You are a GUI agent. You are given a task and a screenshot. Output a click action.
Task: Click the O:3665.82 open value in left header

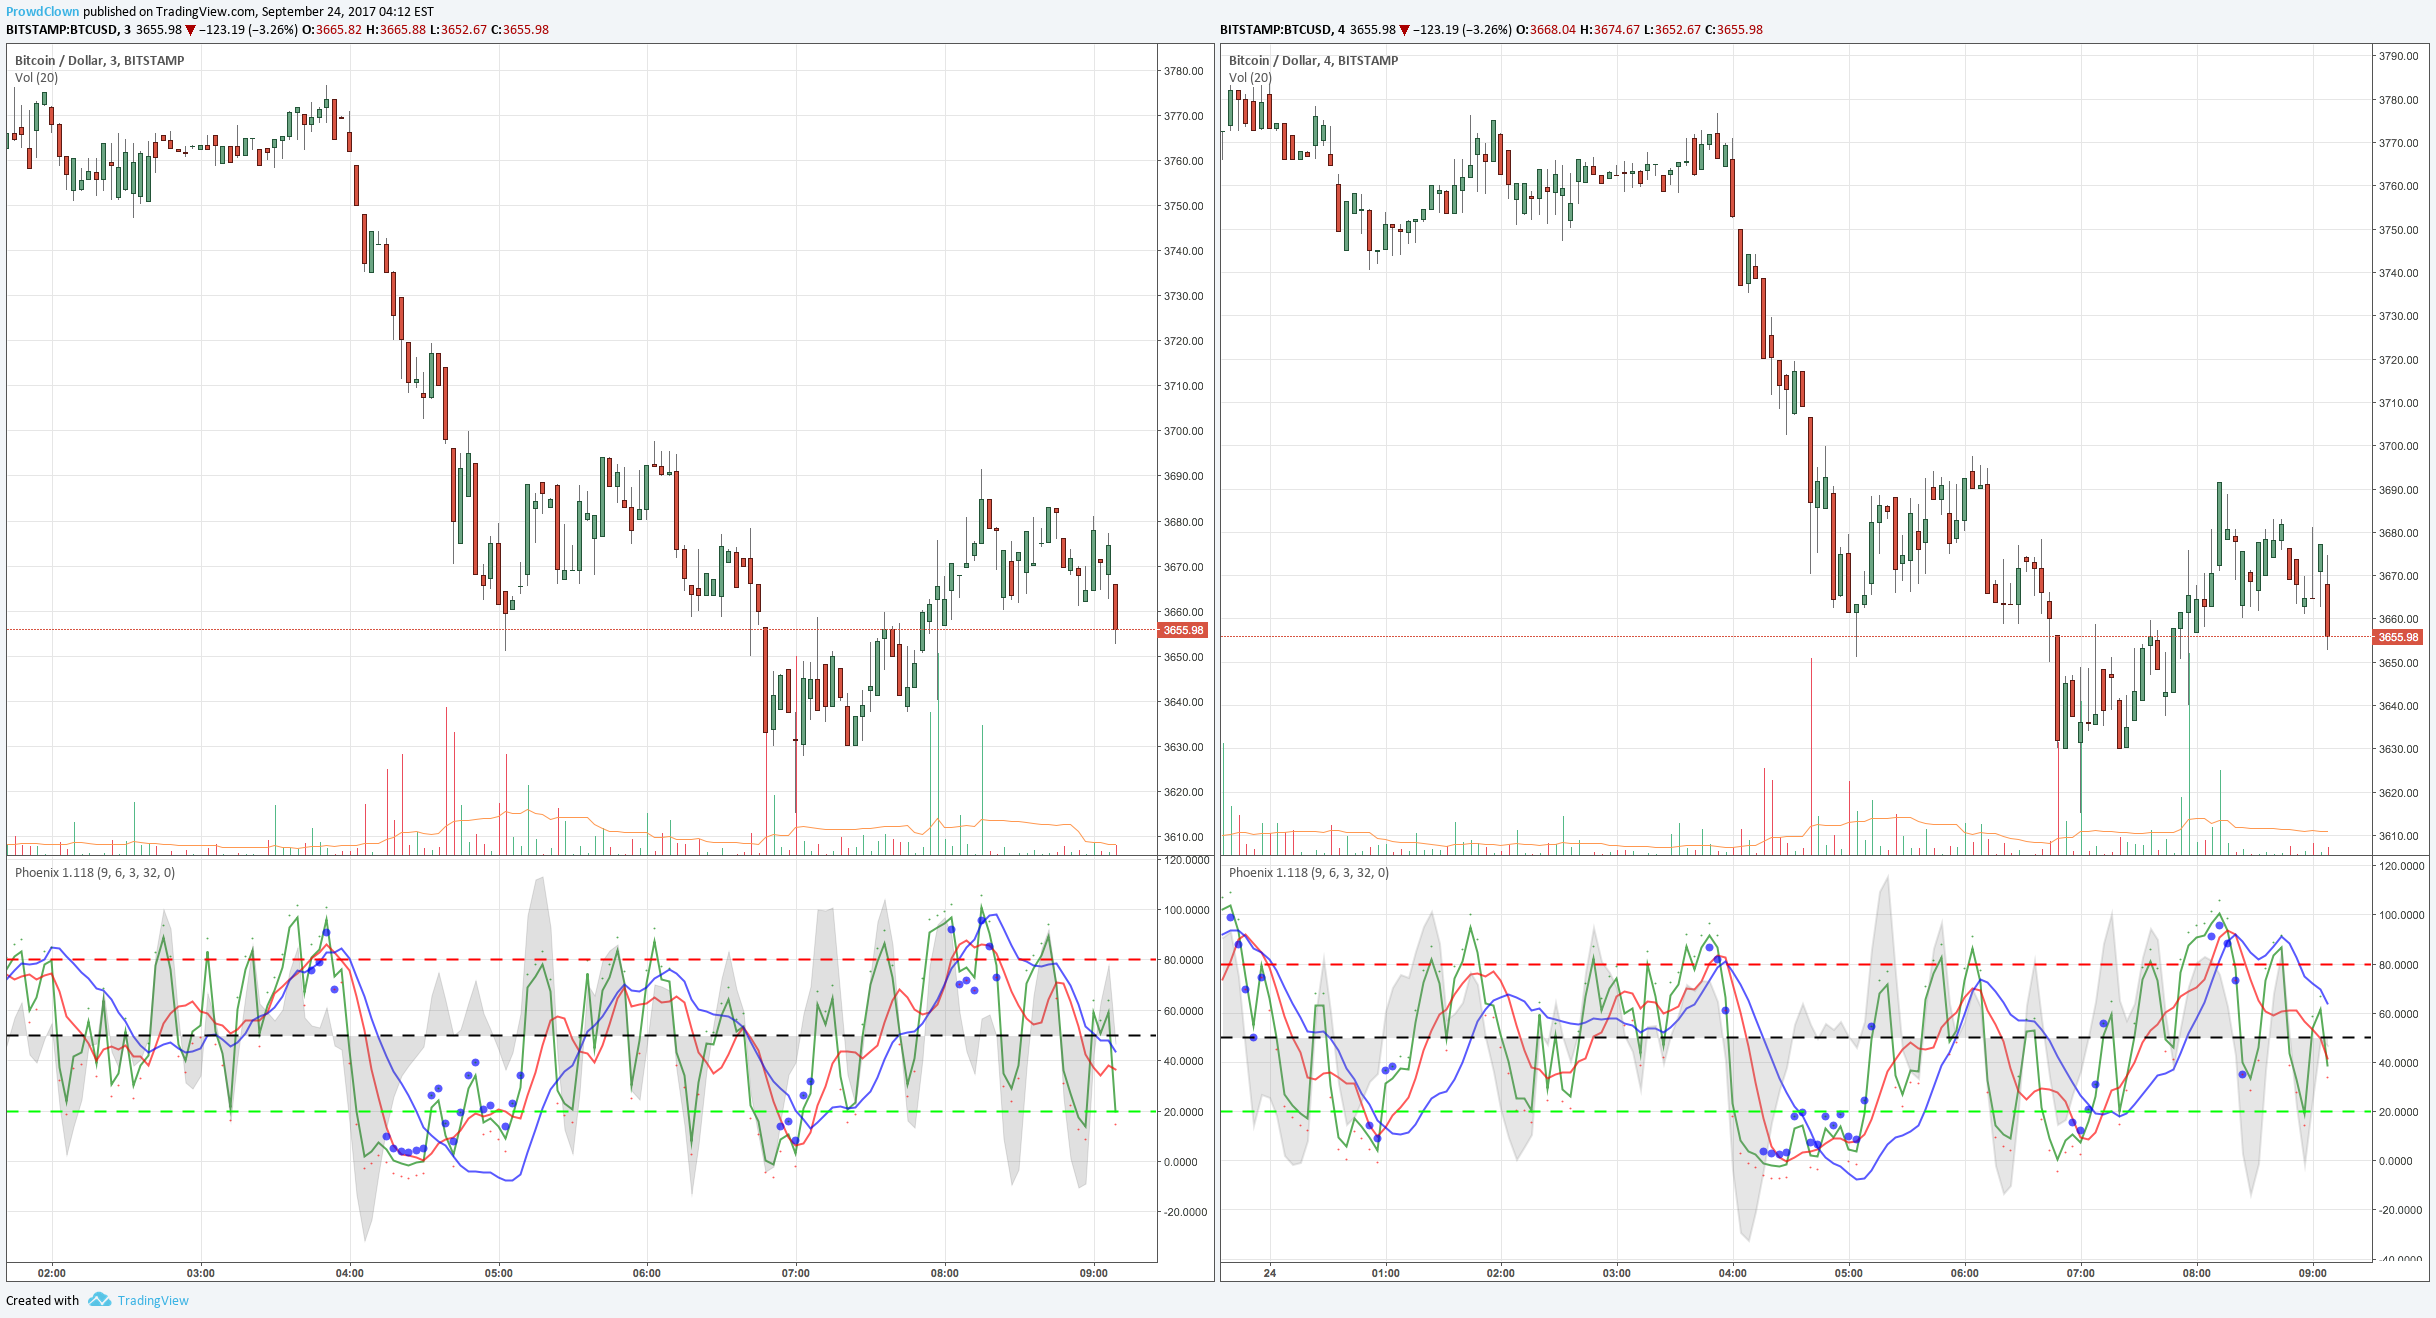332,30
